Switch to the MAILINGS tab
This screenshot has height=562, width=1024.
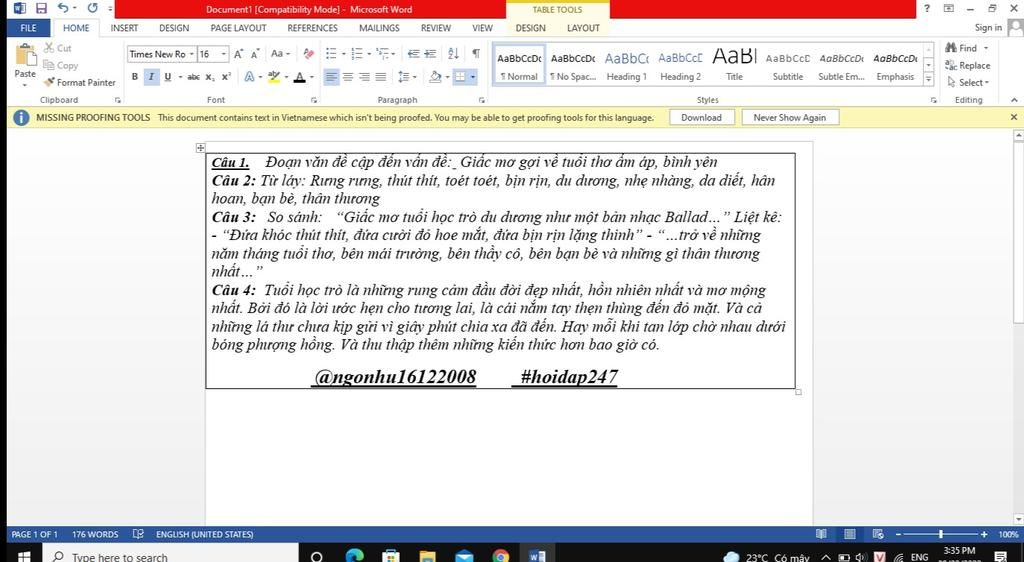(379, 28)
